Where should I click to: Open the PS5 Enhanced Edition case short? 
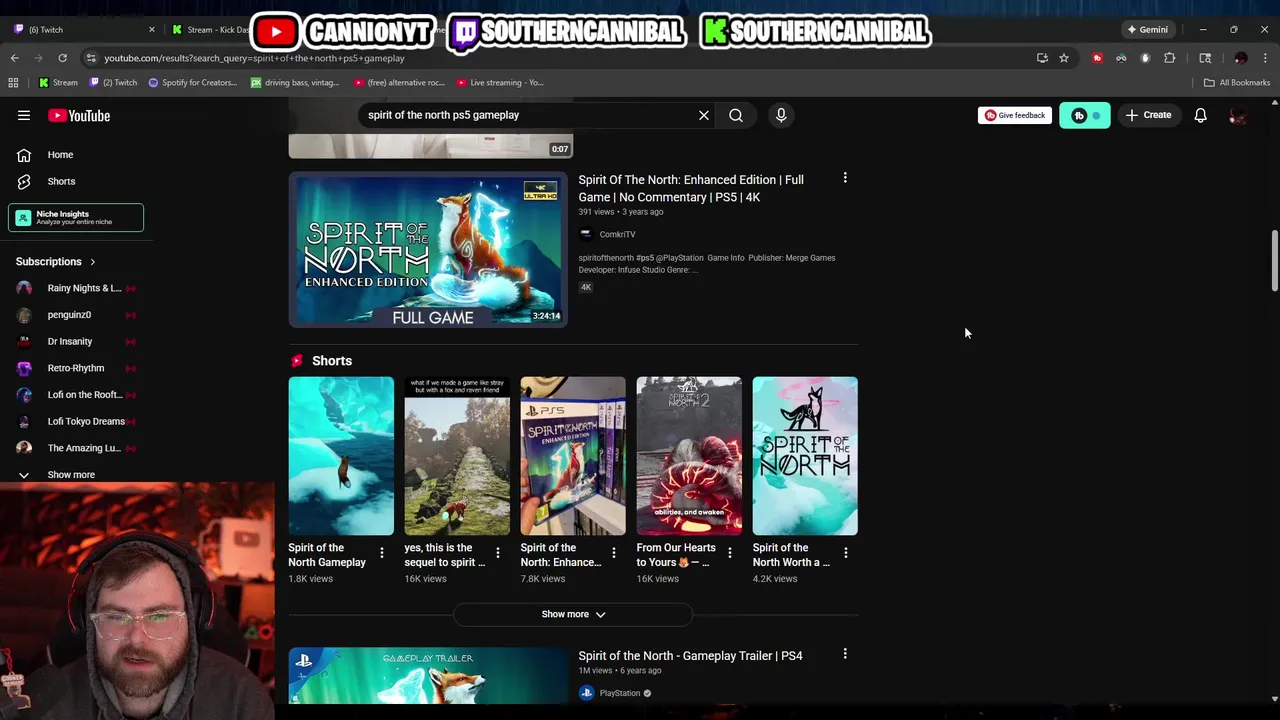click(573, 456)
